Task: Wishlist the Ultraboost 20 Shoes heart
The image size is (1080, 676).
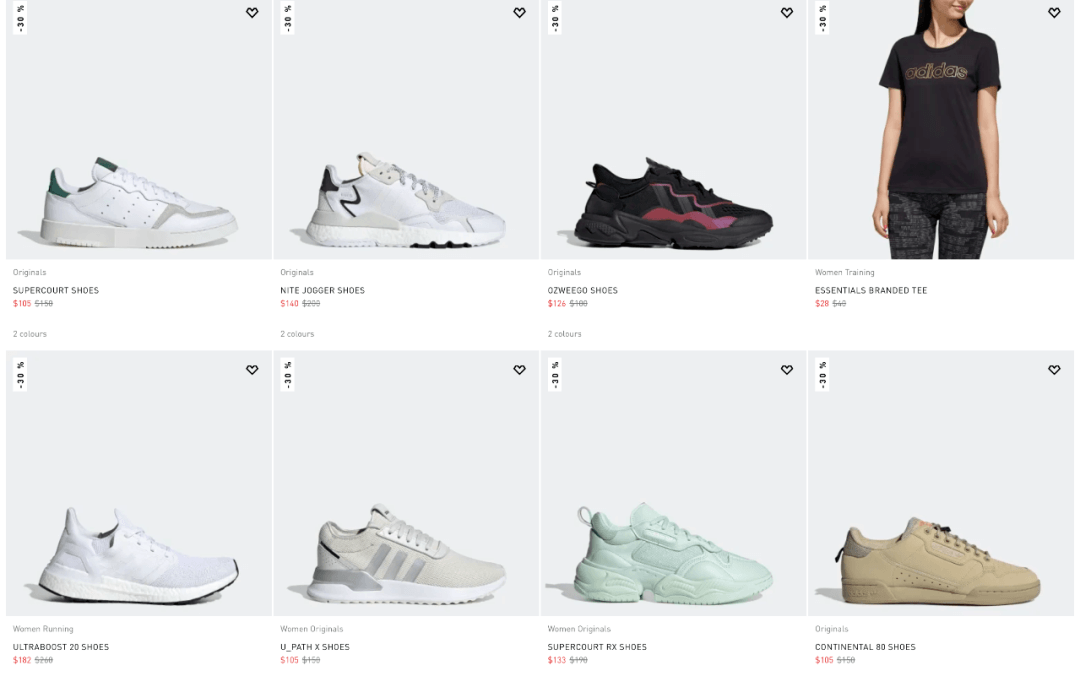Action: (x=252, y=369)
